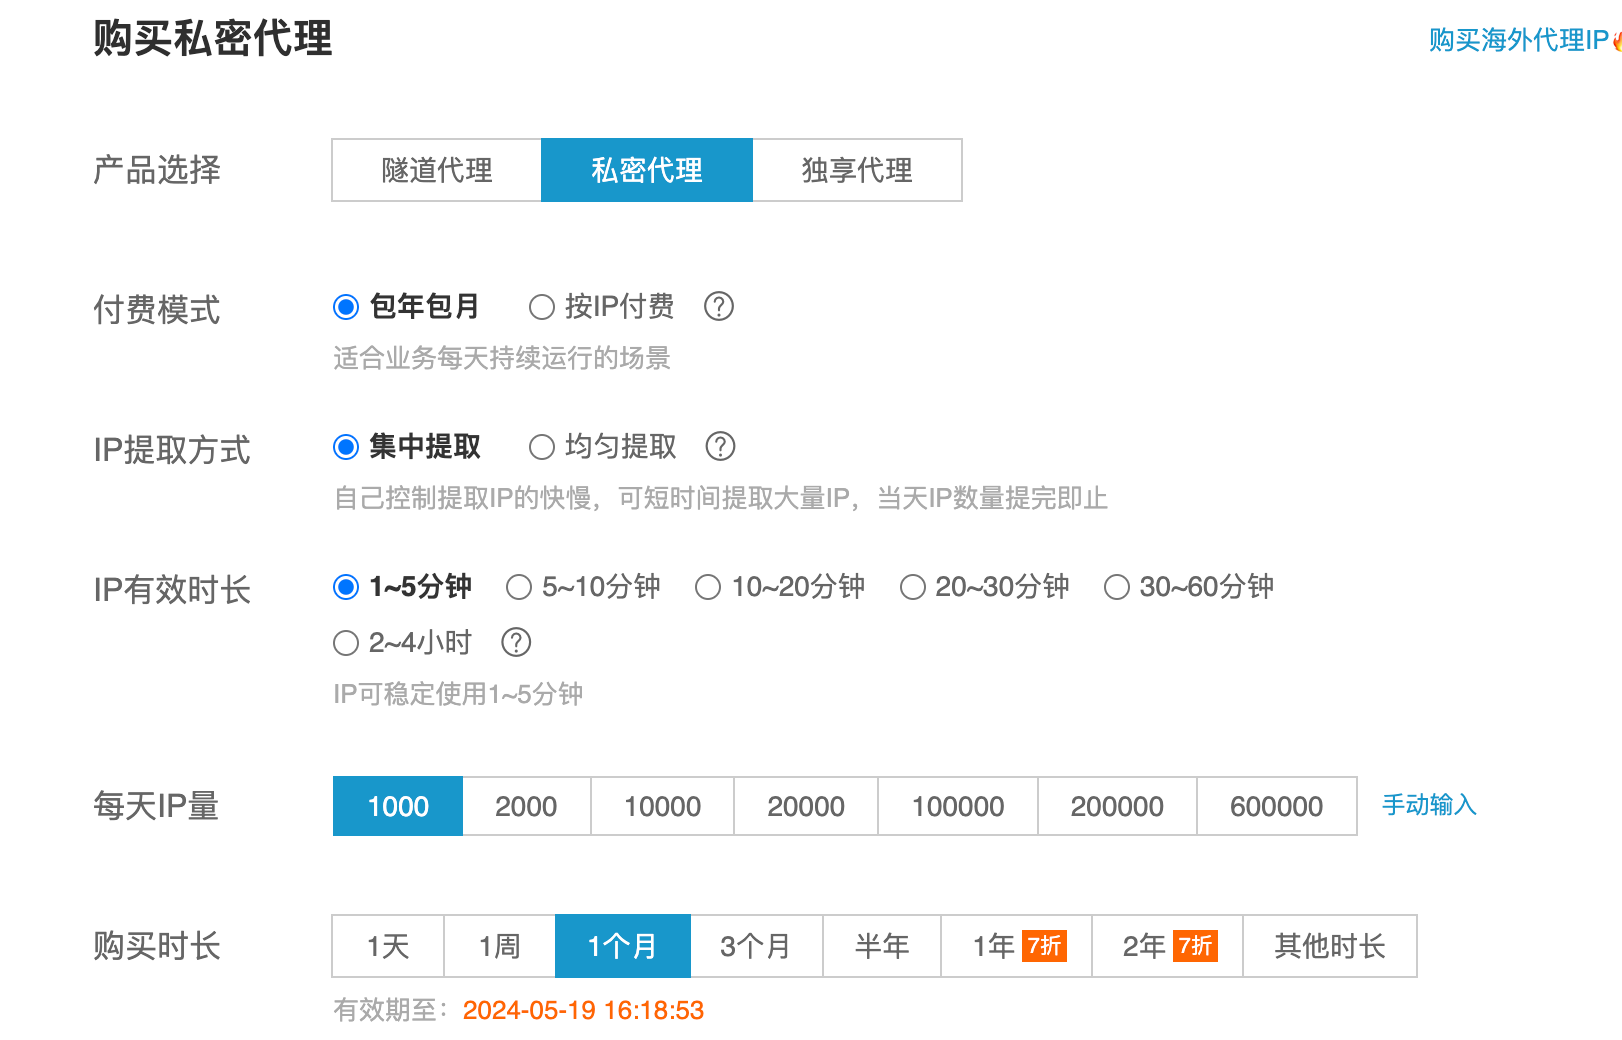The image size is (1622, 1040).
Task: Choose 半年 purchase duration
Action: pyautogui.click(x=882, y=946)
